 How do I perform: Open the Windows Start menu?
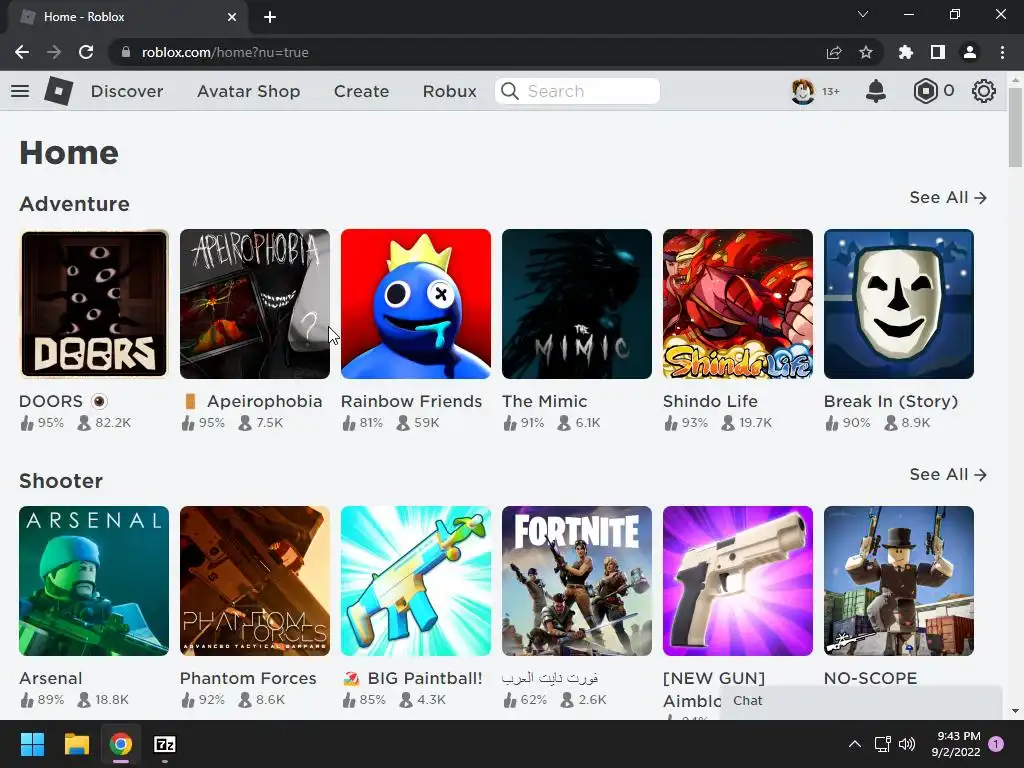click(x=32, y=744)
